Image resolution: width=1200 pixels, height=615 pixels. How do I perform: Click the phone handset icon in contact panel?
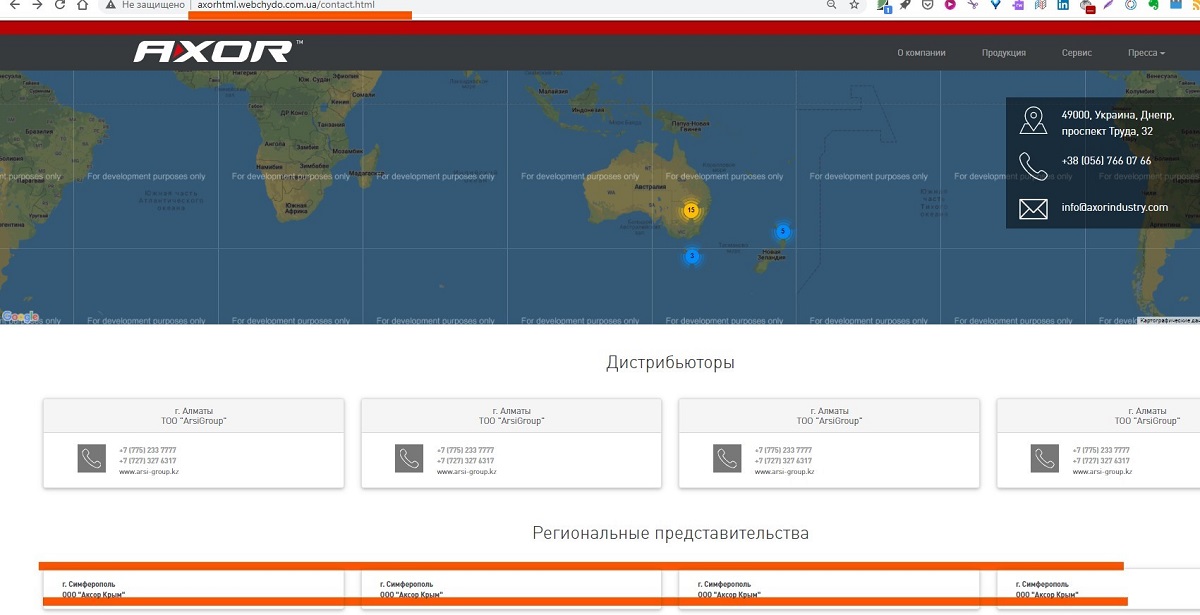(x=1033, y=165)
